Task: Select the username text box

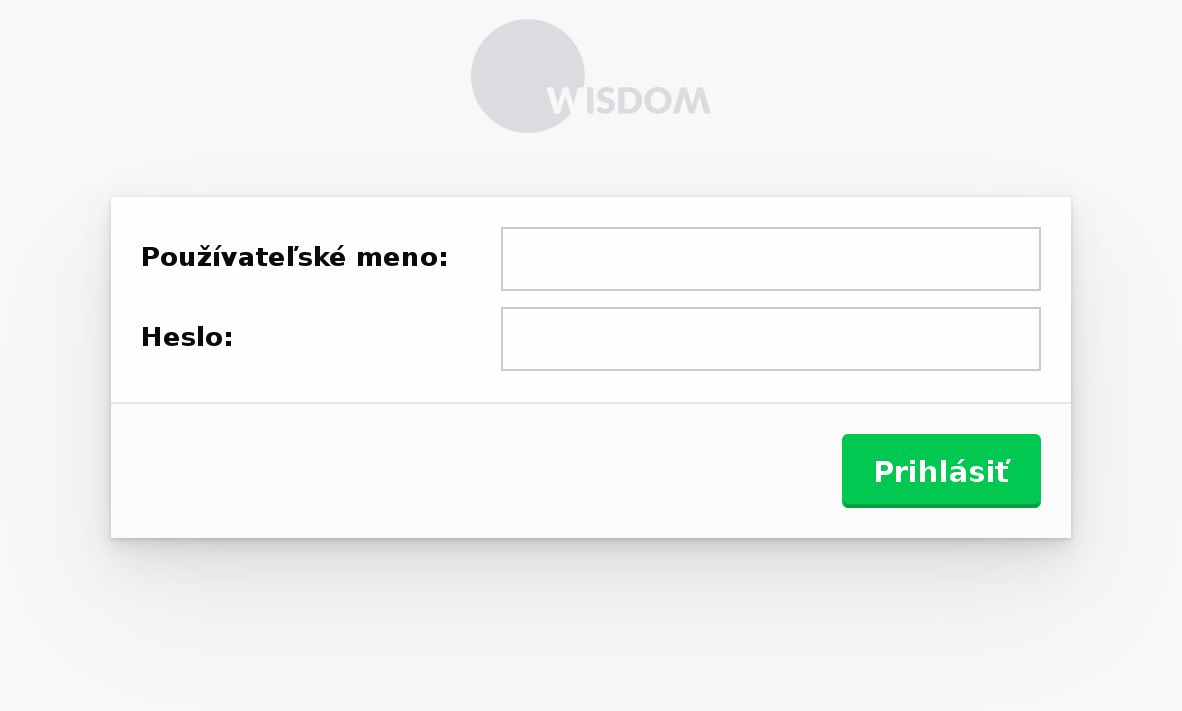Action: point(770,259)
